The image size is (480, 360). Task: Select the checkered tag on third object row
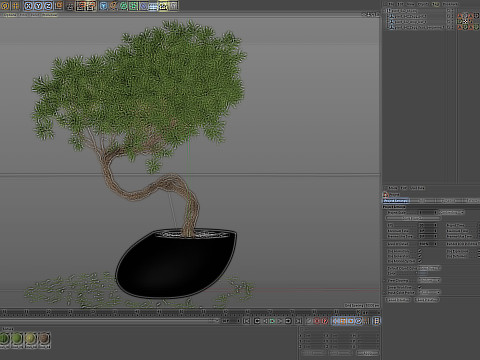465,22
